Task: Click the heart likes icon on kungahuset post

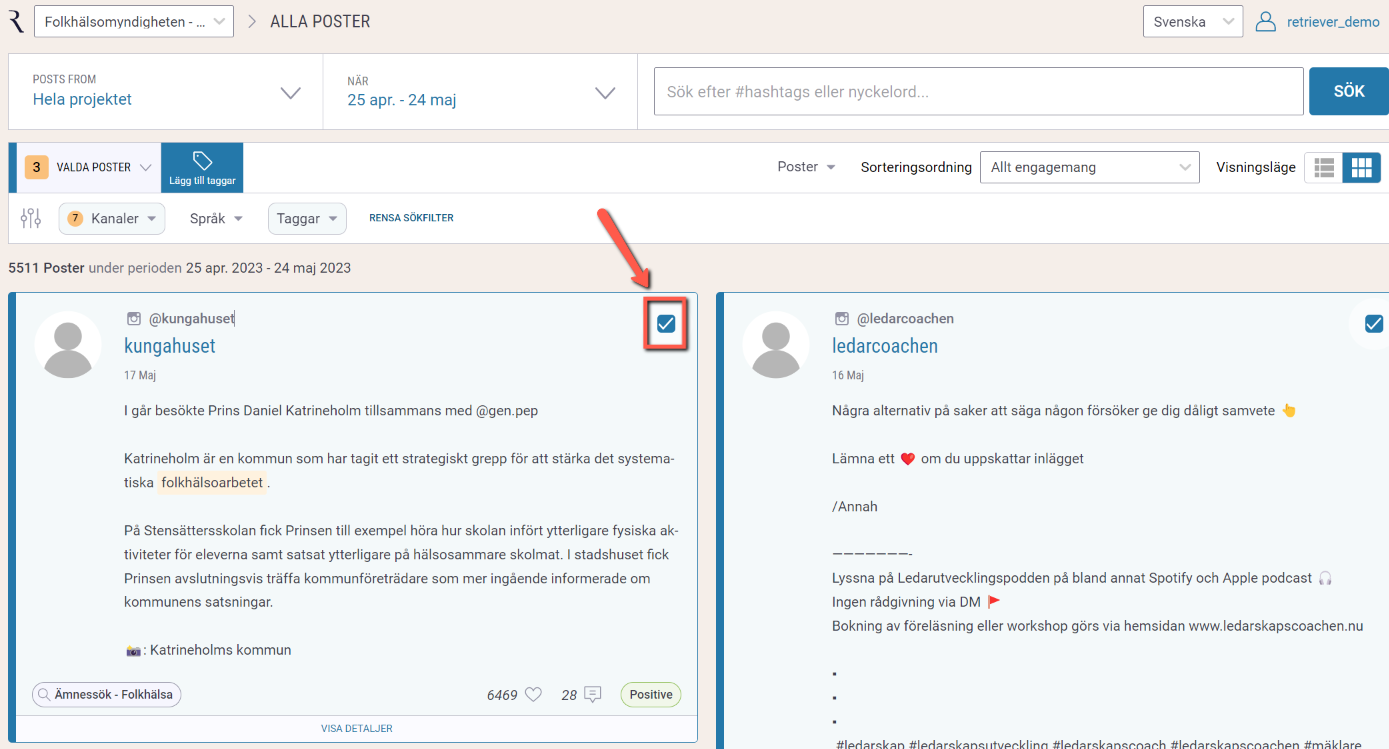Action: click(533, 694)
